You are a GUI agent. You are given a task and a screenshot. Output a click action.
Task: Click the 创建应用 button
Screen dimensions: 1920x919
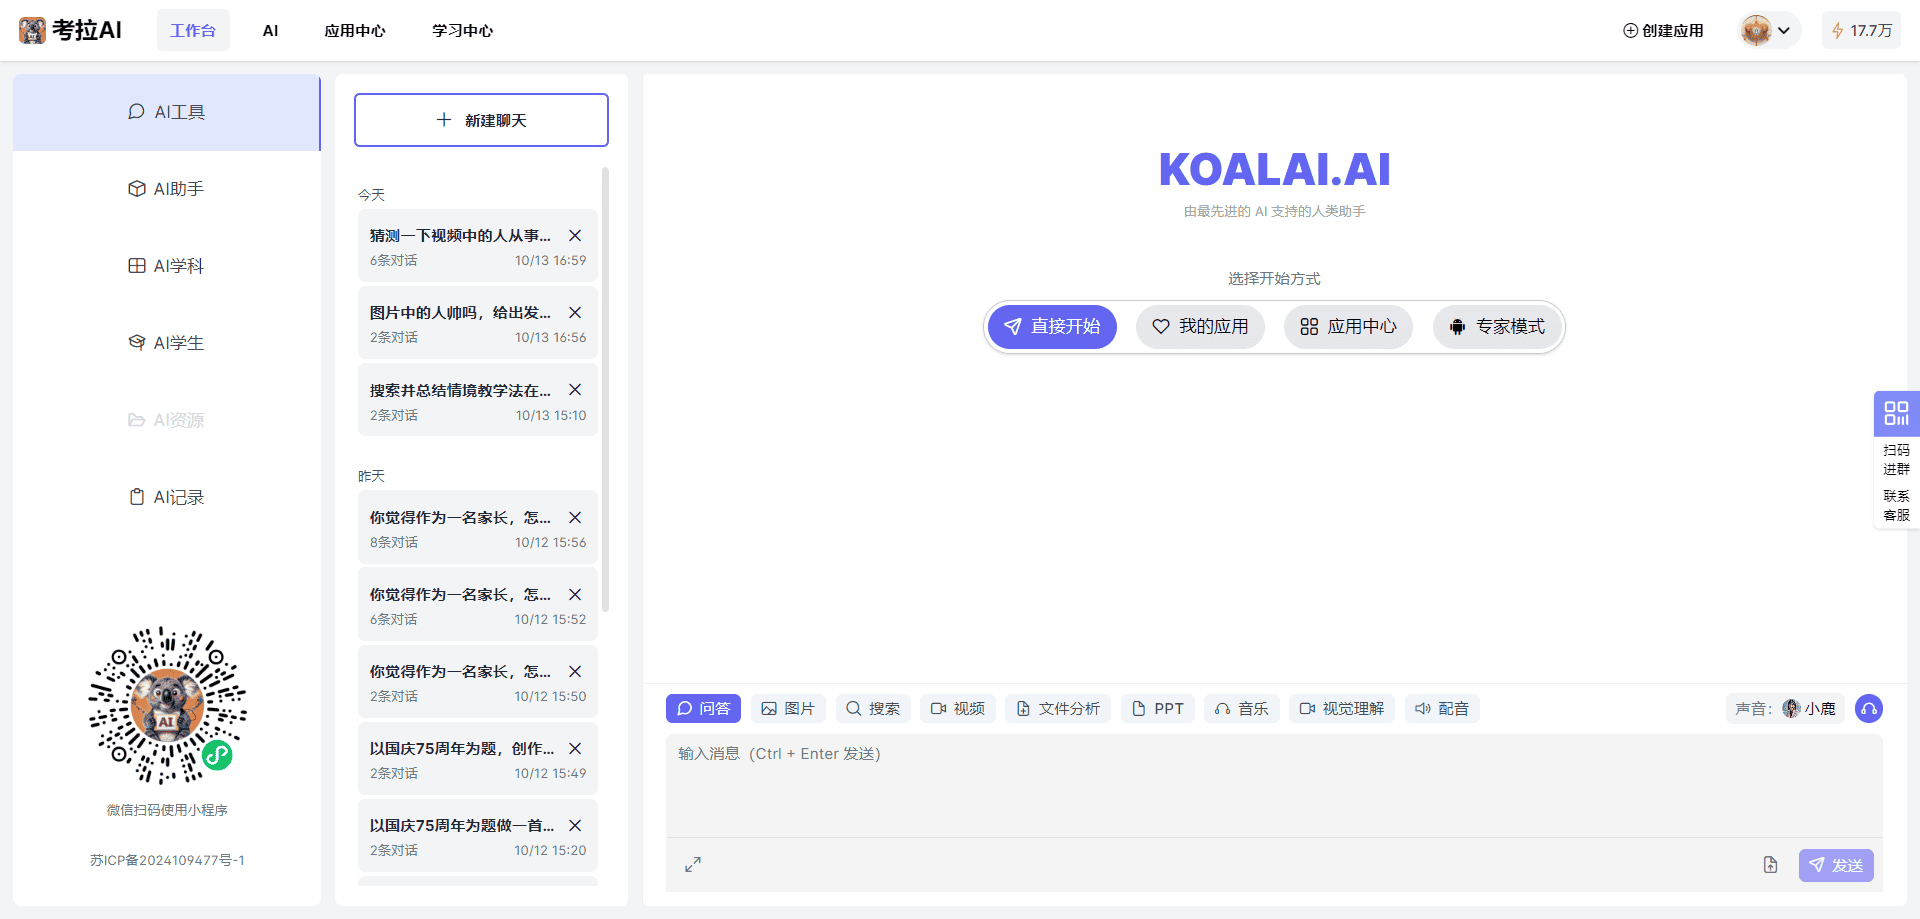(x=1663, y=30)
